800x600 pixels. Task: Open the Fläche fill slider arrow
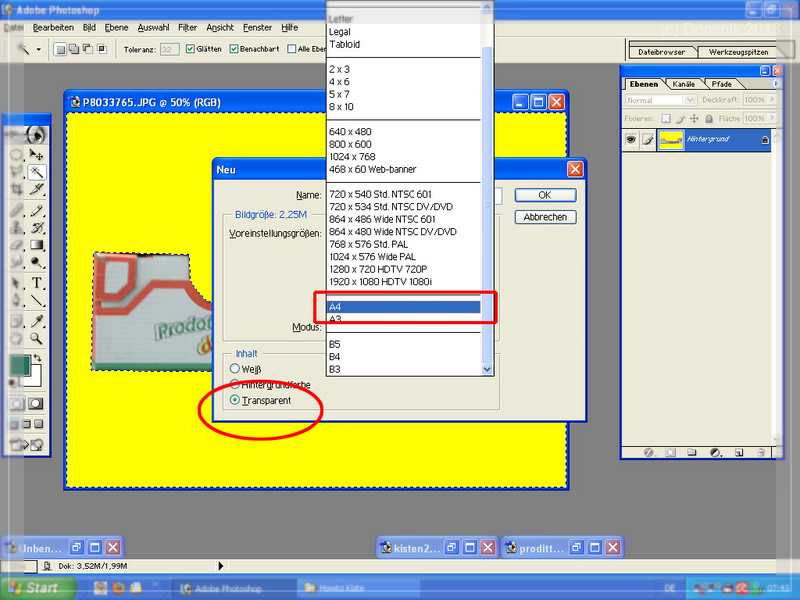(772, 118)
